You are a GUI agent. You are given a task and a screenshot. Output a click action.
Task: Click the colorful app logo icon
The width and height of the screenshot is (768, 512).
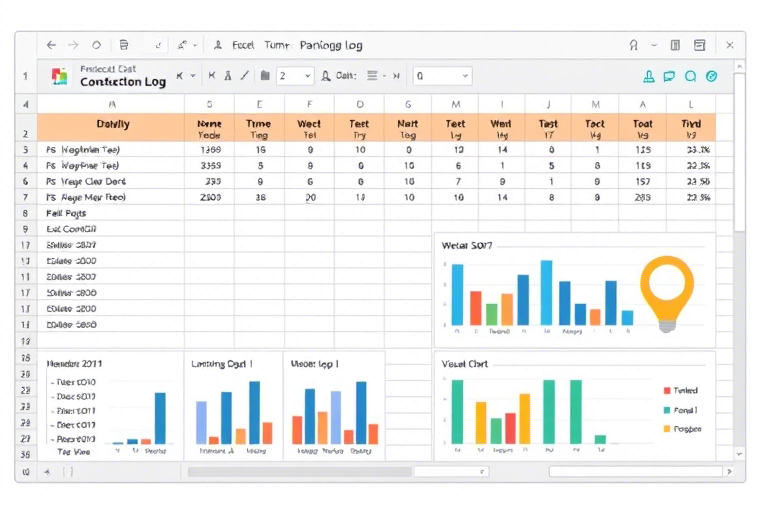(x=60, y=76)
